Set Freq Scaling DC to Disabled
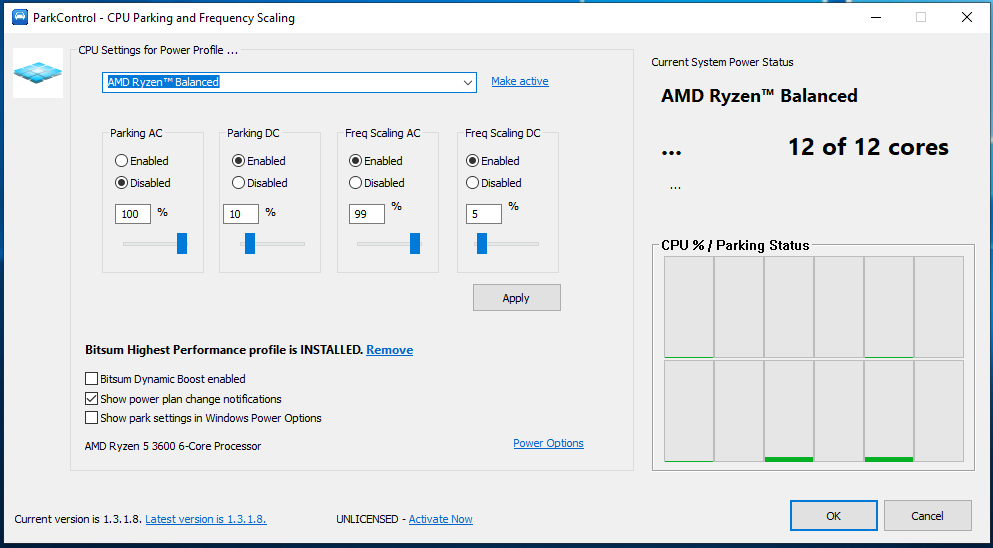This screenshot has height=548, width=993. pos(473,183)
